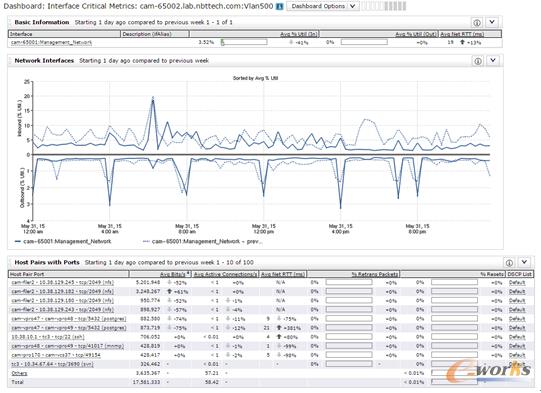Image resolution: width=541 pixels, height=393 pixels.
Task: Click the outbound utilization bar in Basic Information
Action: tap(364, 42)
